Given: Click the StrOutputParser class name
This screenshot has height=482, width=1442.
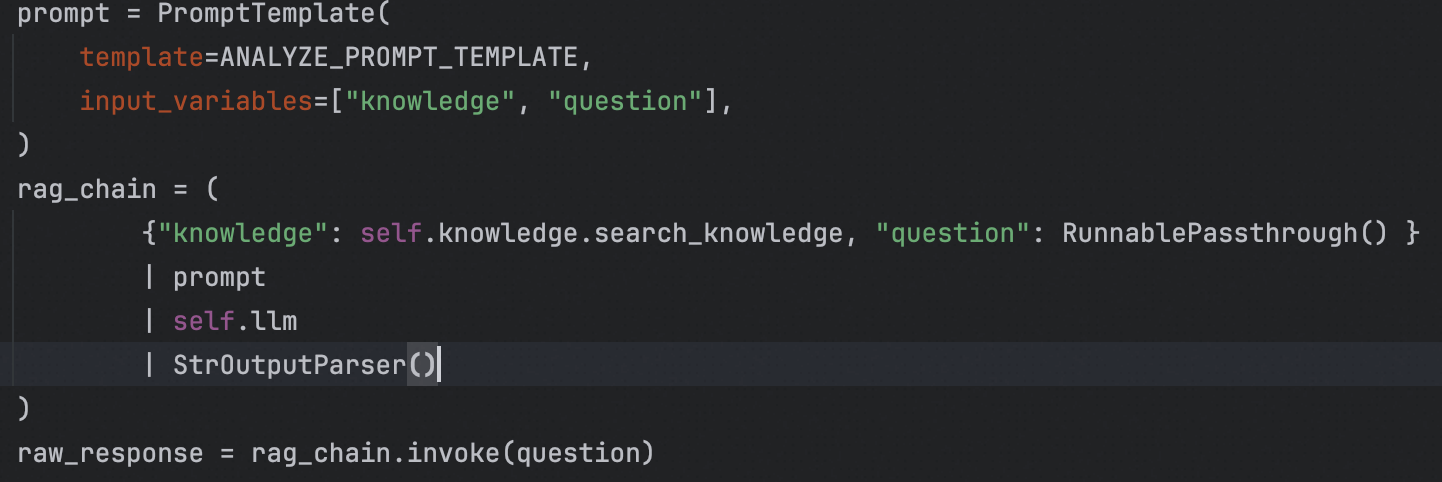Looking at the screenshot, I should pyautogui.click(x=290, y=365).
